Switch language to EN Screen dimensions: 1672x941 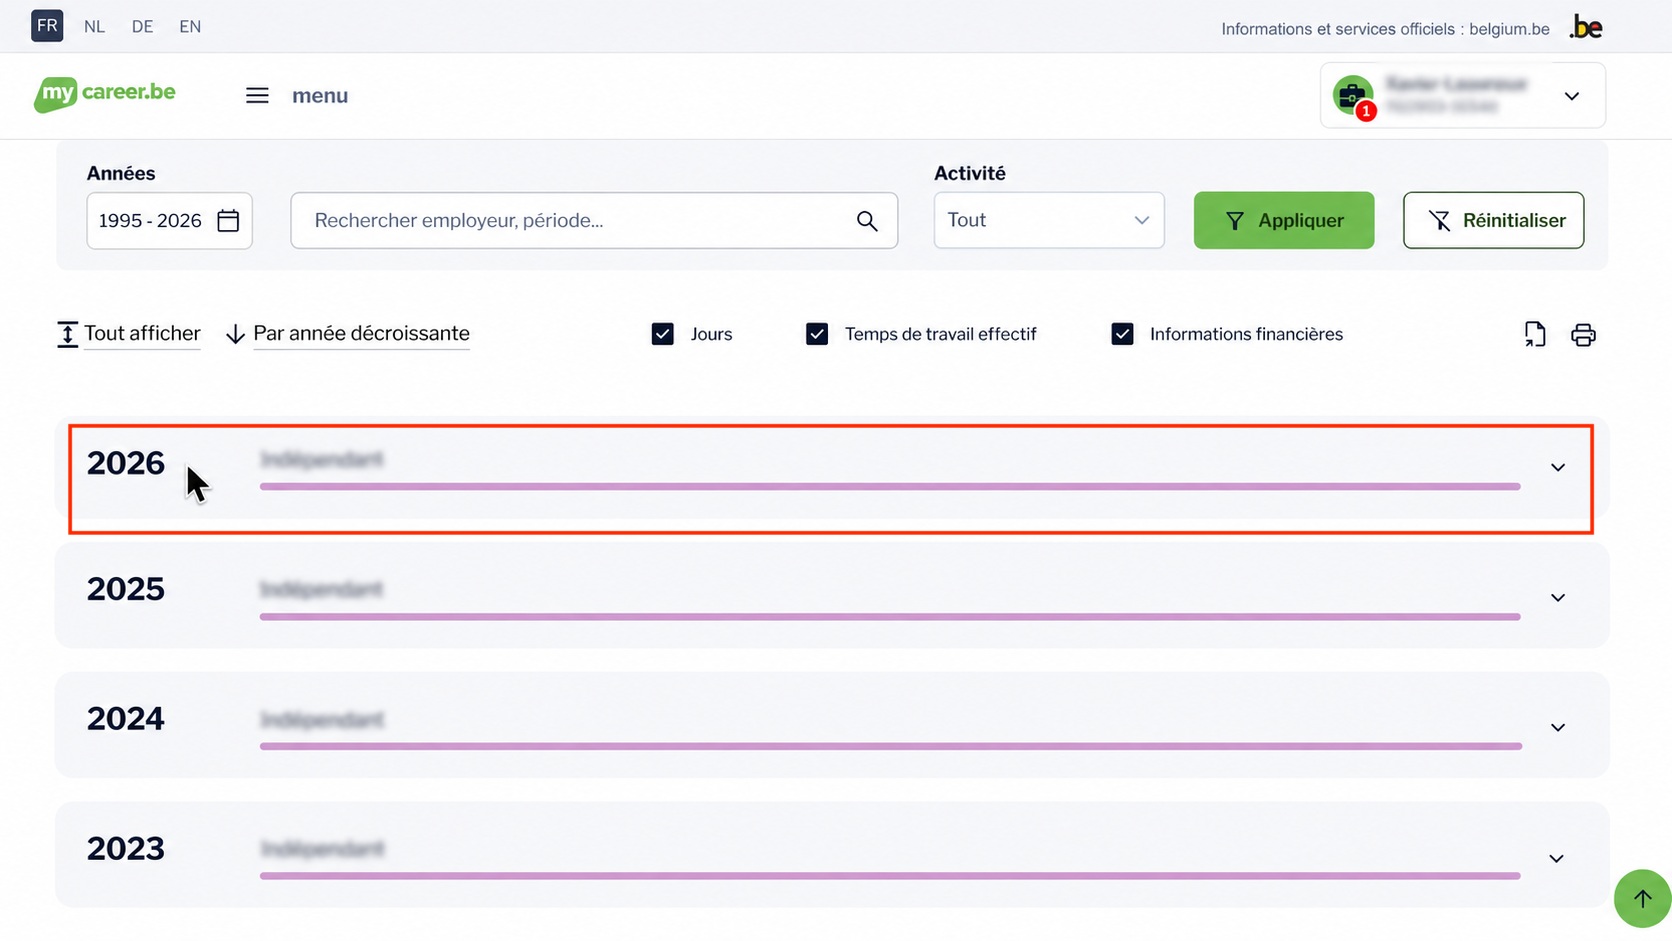[190, 27]
